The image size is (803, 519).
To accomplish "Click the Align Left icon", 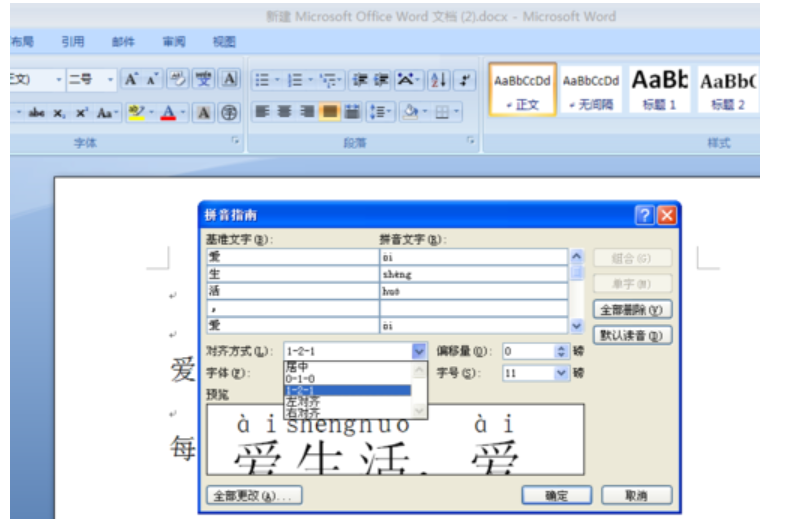I will [262, 112].
